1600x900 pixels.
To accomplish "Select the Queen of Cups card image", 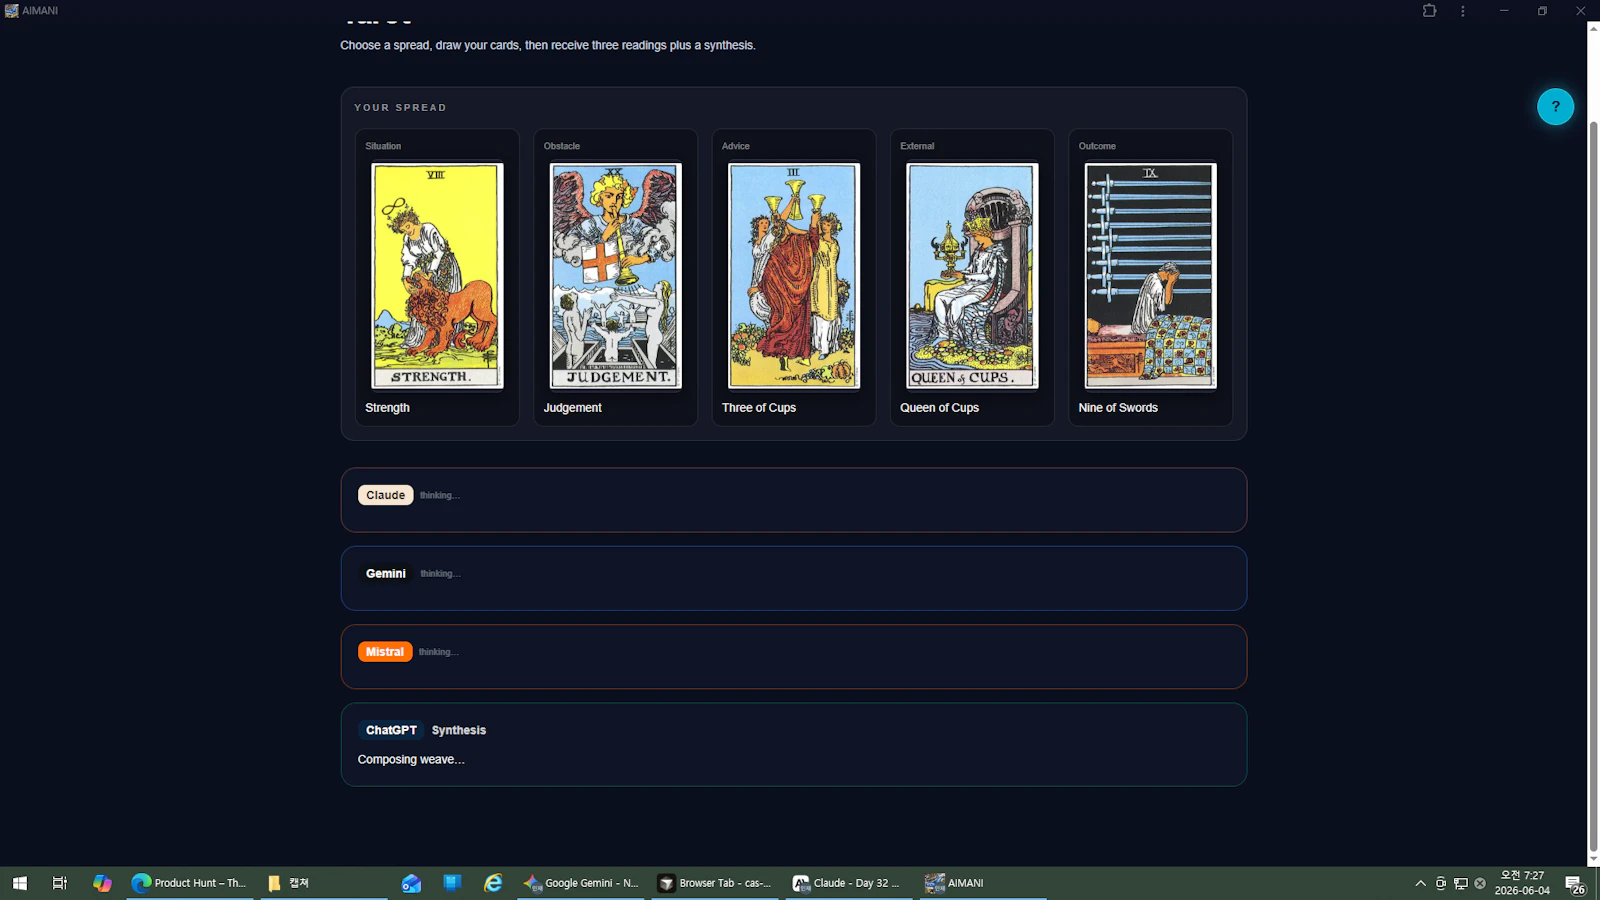I will (972, 276).
